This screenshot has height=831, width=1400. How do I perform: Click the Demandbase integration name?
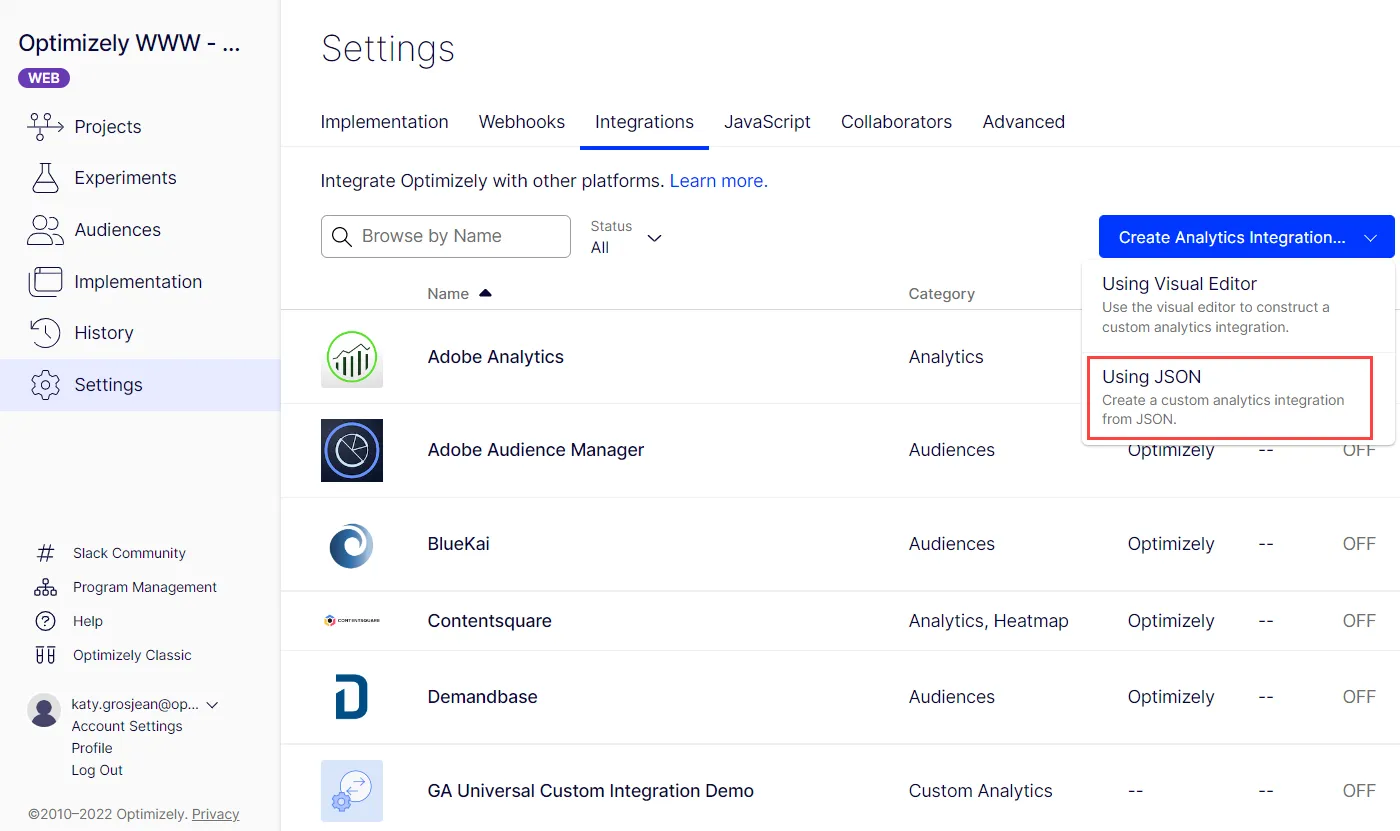[482, 697]
